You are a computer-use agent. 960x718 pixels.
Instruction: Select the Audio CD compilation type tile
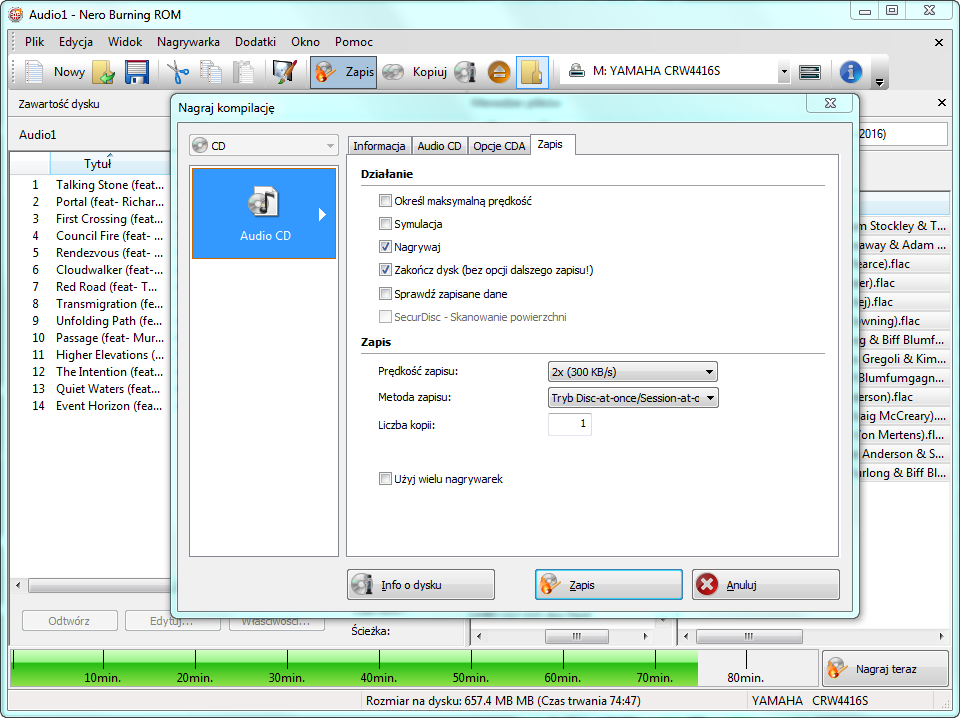coord(264,214)
